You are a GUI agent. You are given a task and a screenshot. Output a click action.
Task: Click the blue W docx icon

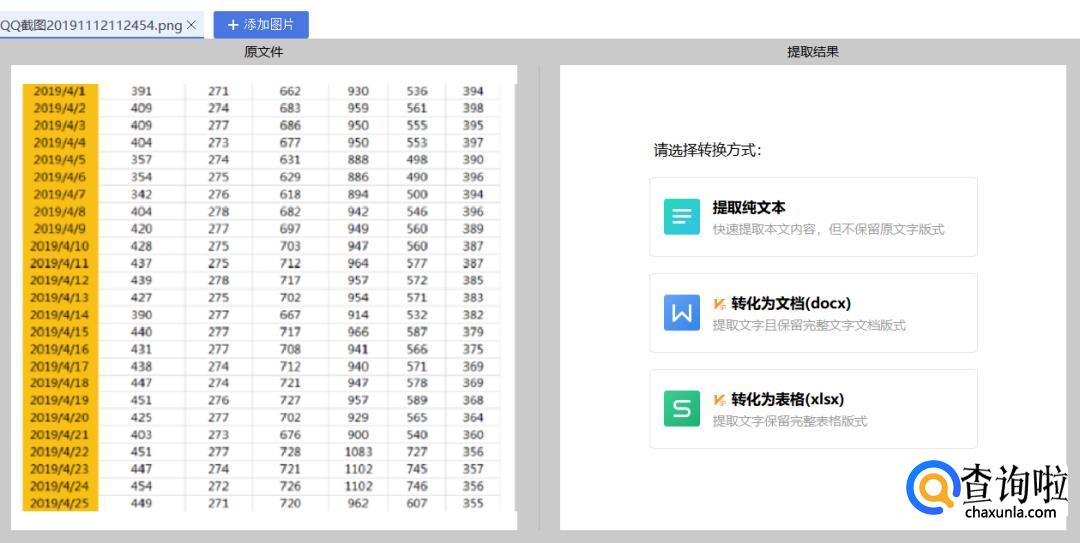click(681, 313)
